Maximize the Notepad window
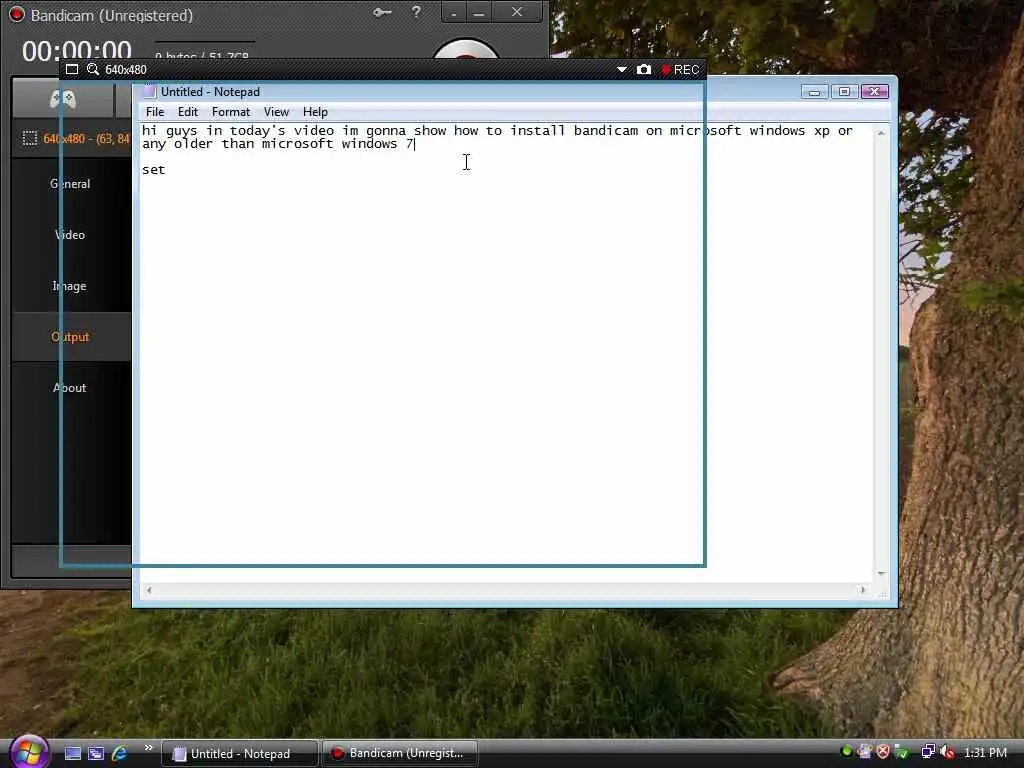 [x=844, y=91]
